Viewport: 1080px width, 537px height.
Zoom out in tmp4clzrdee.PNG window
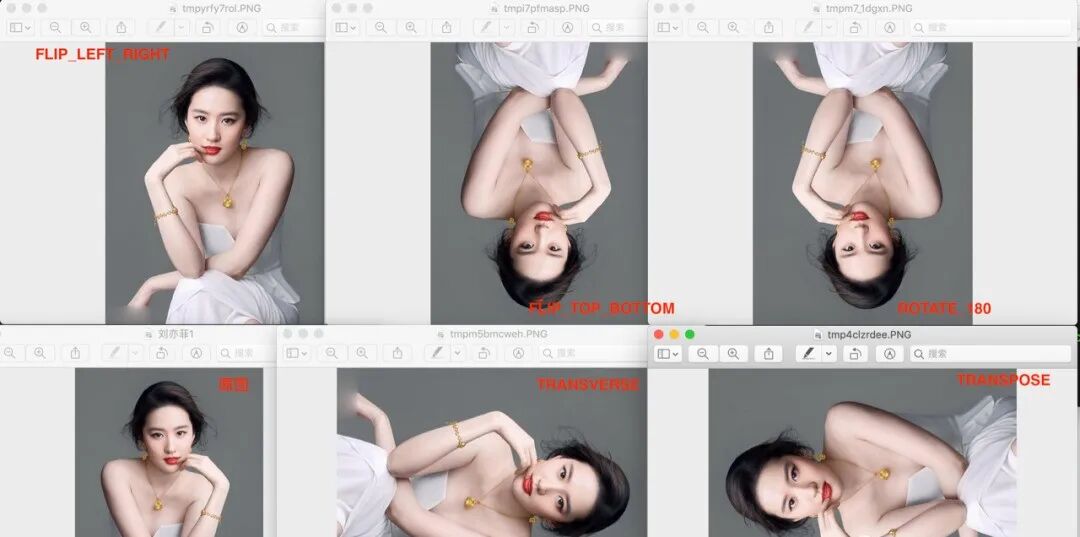(703, 354)
